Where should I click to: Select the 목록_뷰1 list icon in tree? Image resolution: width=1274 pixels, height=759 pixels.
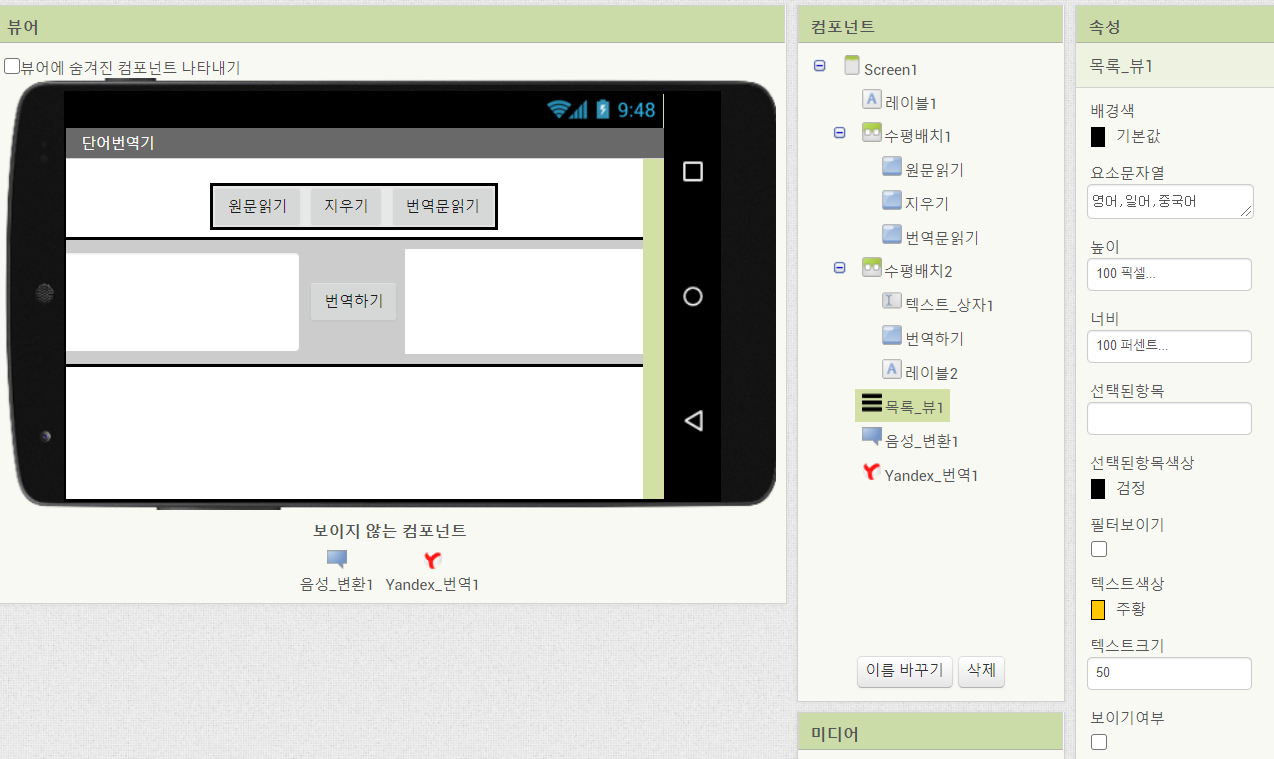click(x=871, y=403)
